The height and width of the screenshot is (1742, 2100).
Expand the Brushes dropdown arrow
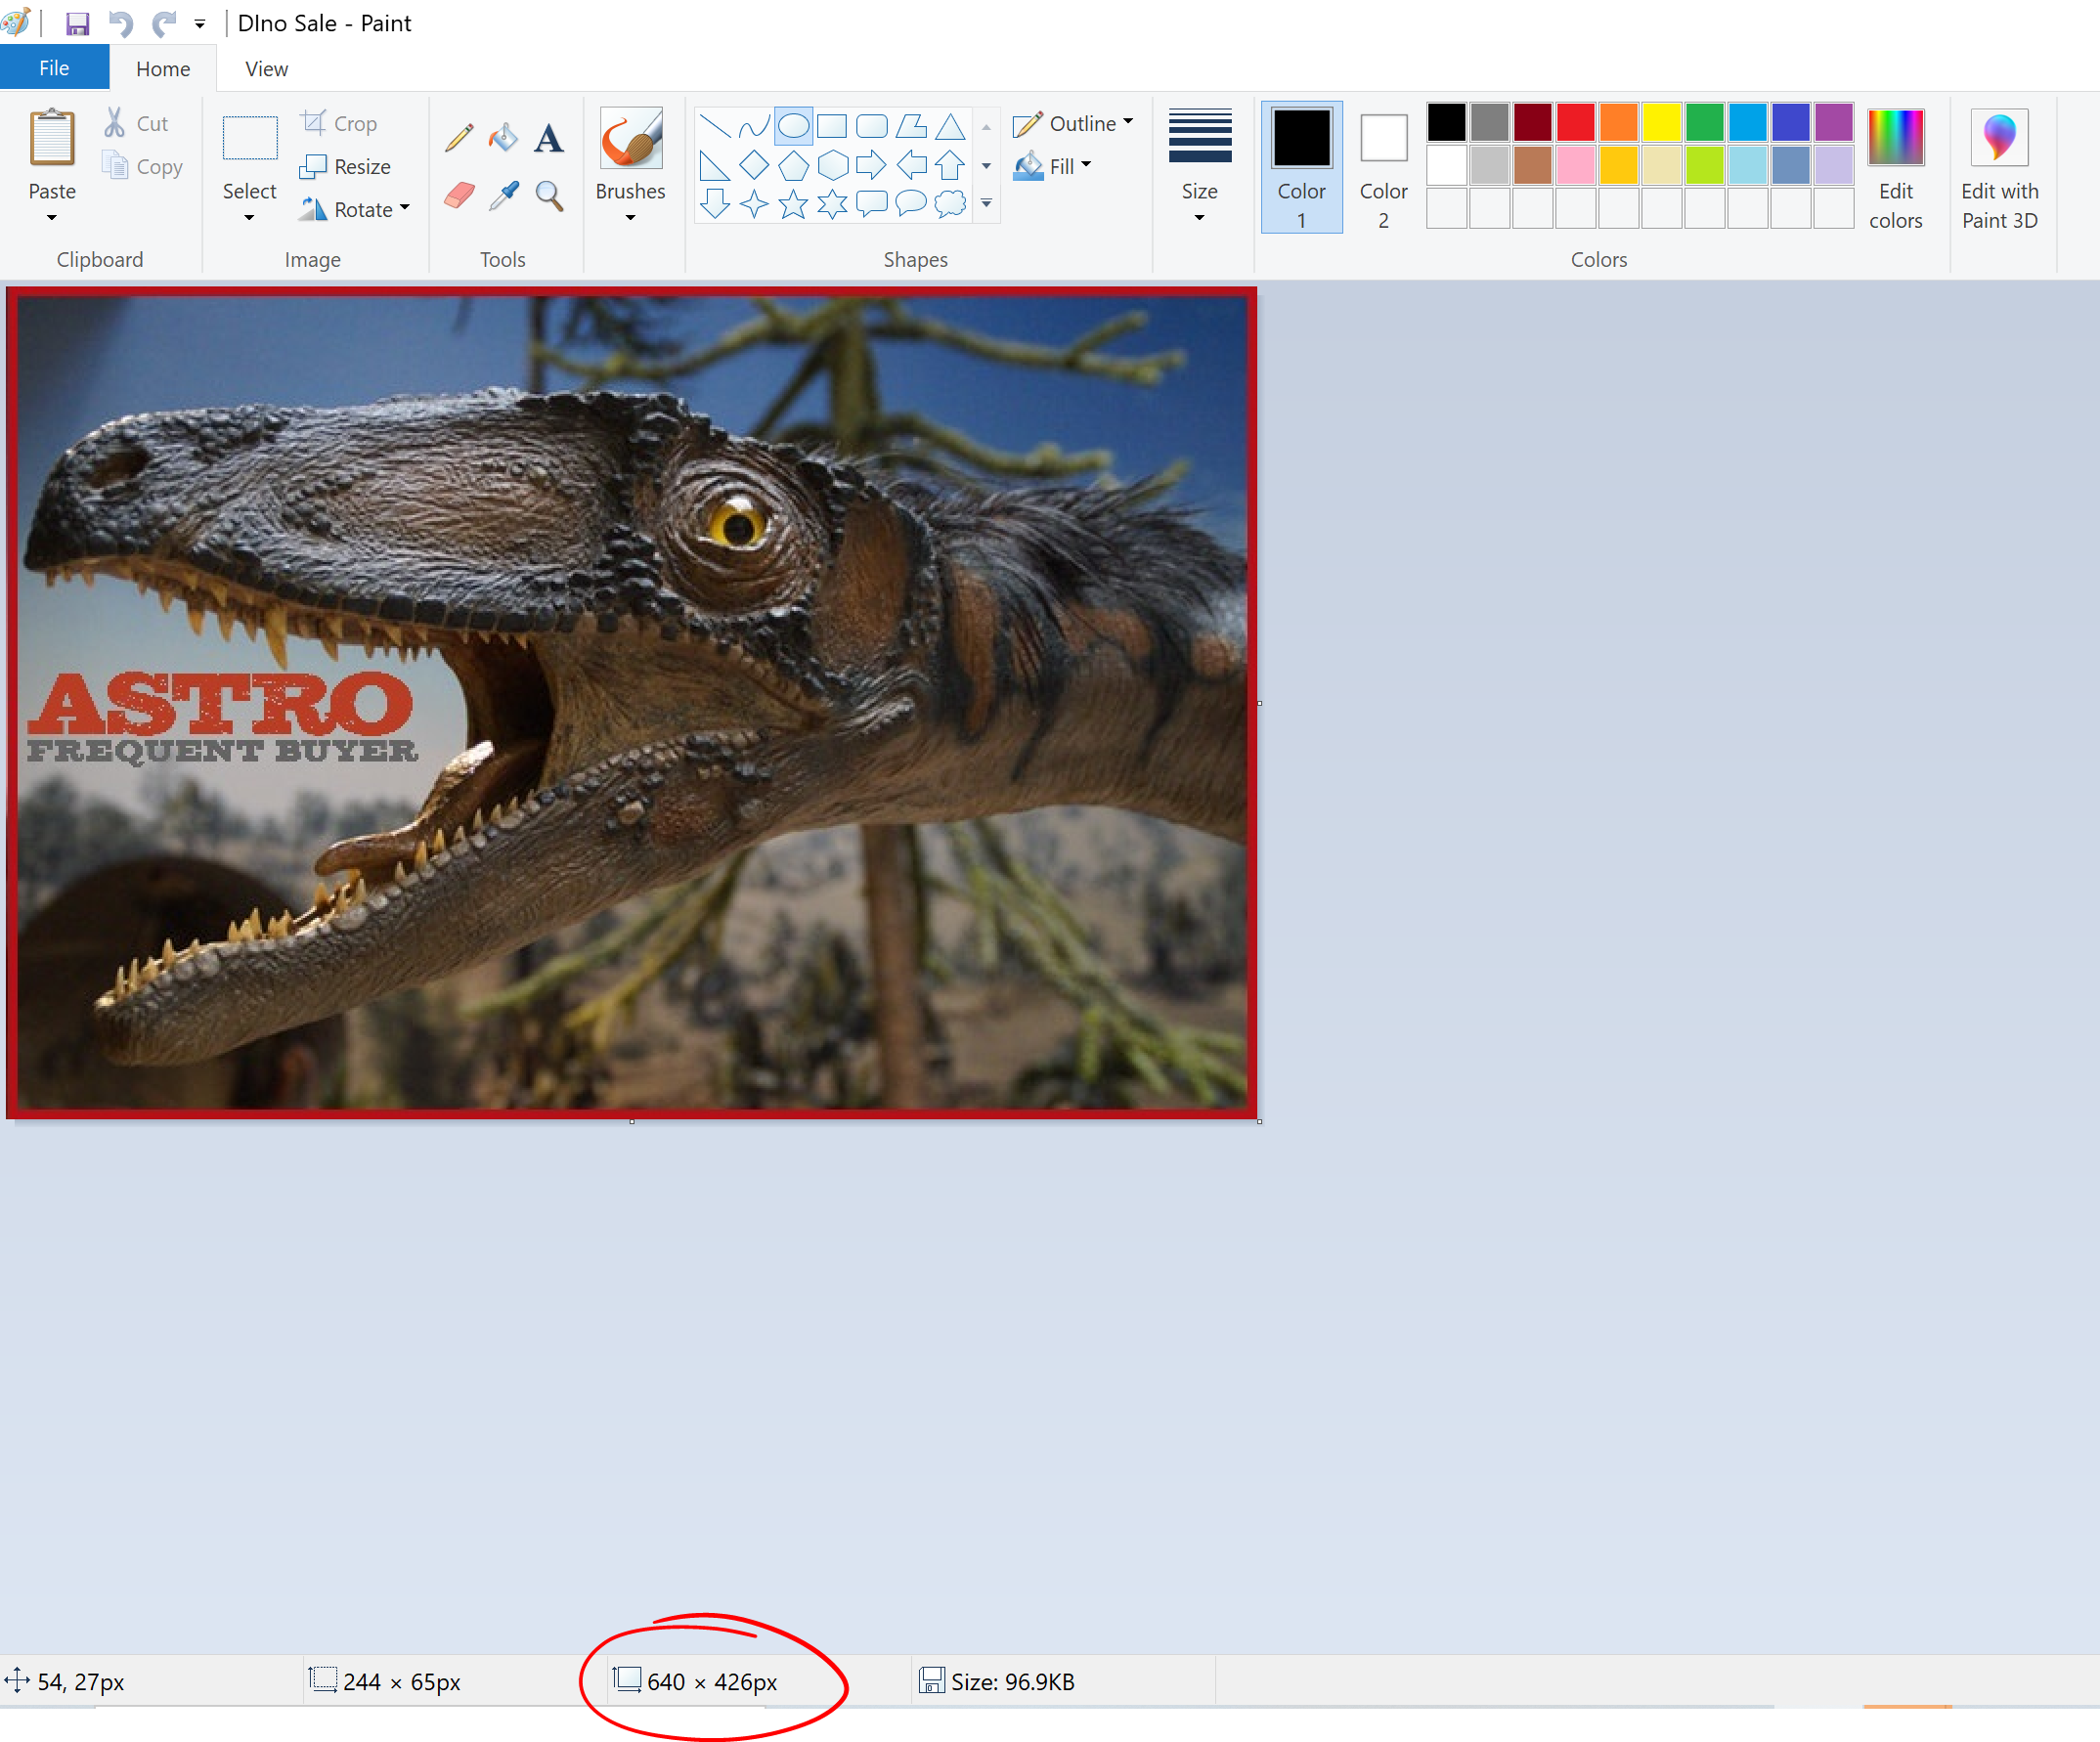point(630,218)
